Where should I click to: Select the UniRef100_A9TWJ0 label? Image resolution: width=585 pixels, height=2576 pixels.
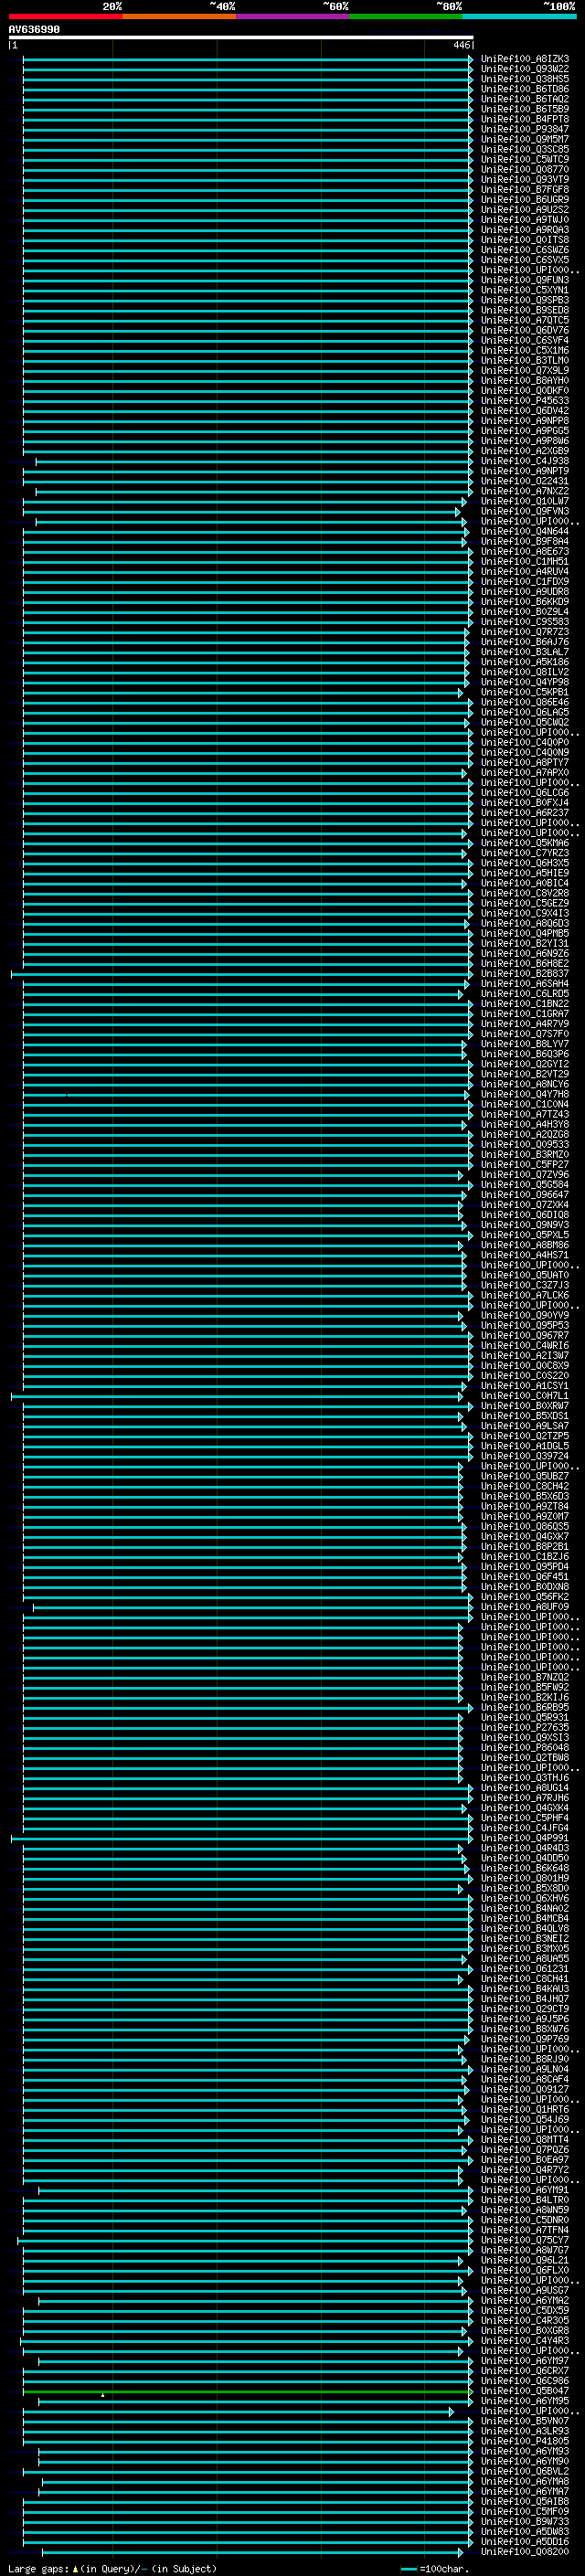(524, 219)
